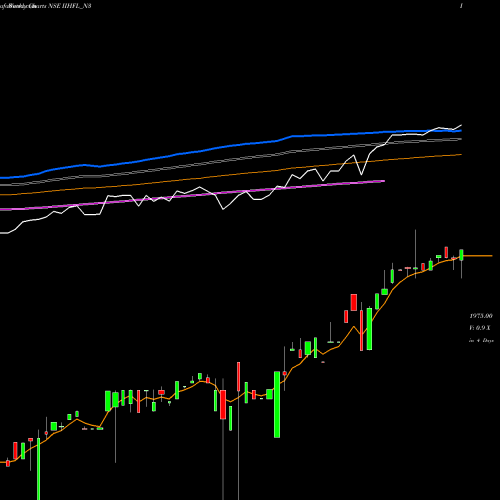500x500 pixels.
Task: Click the chart title ending 'NSE IIHFL_N3'
Action: (46, 6)
